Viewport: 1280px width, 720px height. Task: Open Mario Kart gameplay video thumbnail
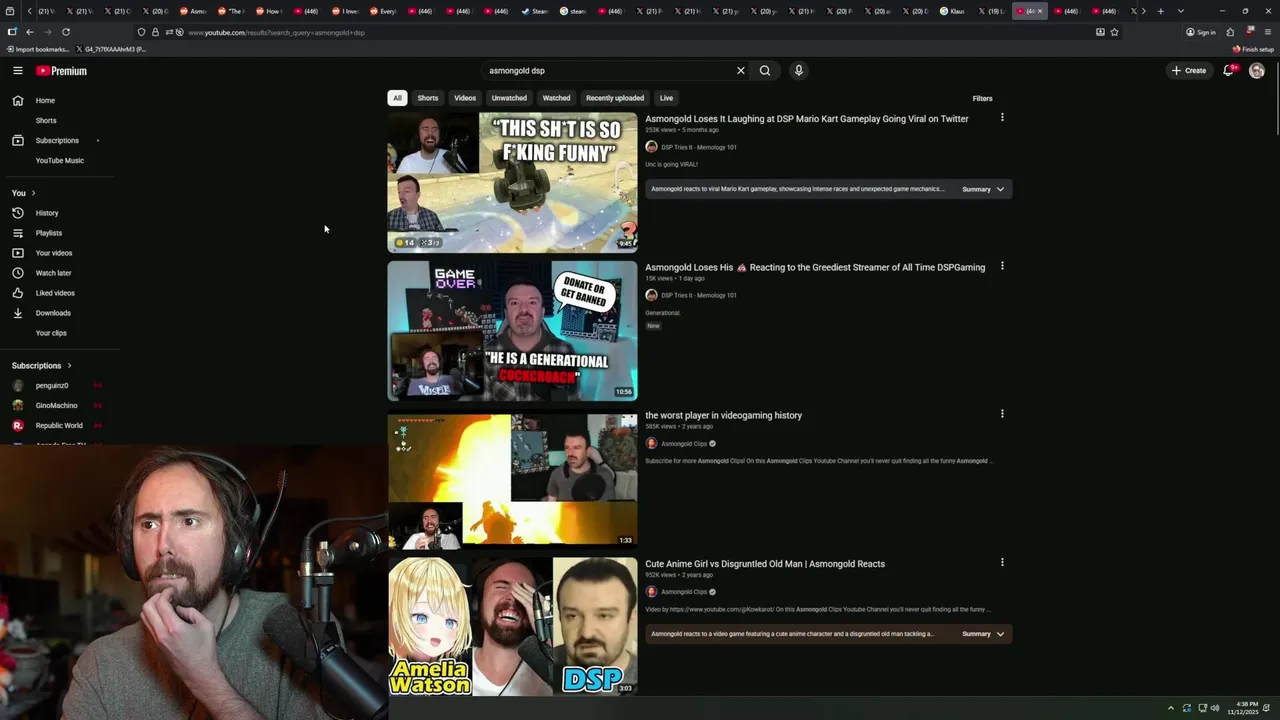[512, 182]
